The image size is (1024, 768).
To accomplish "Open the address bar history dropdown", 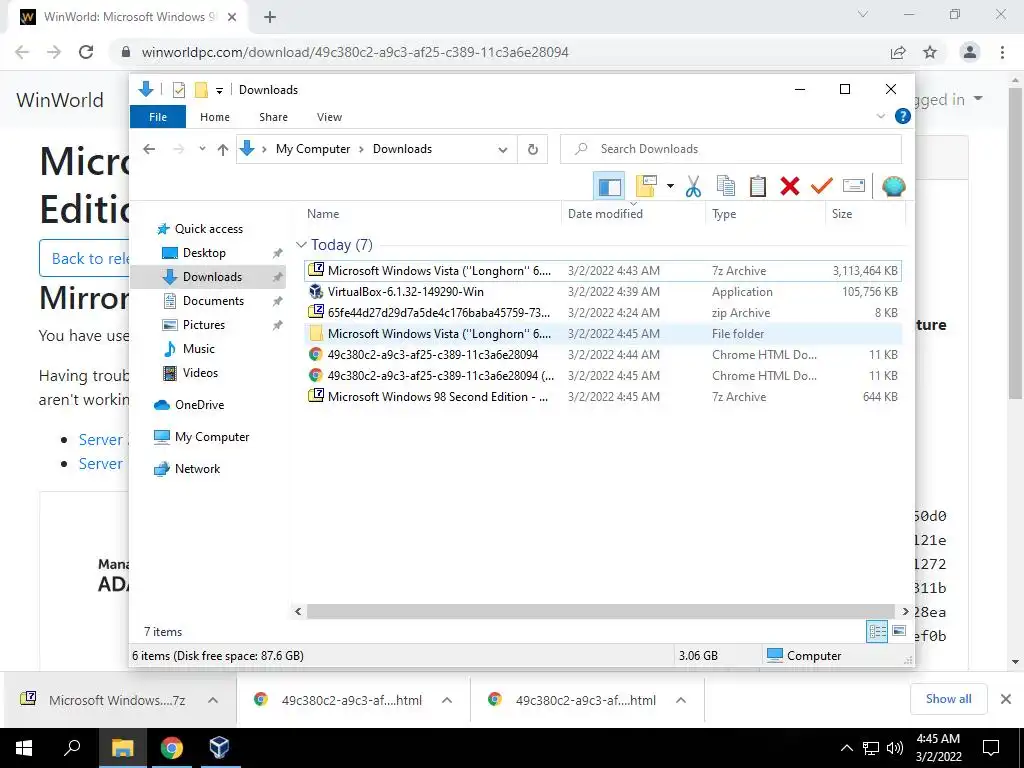I will coord(503,149).
